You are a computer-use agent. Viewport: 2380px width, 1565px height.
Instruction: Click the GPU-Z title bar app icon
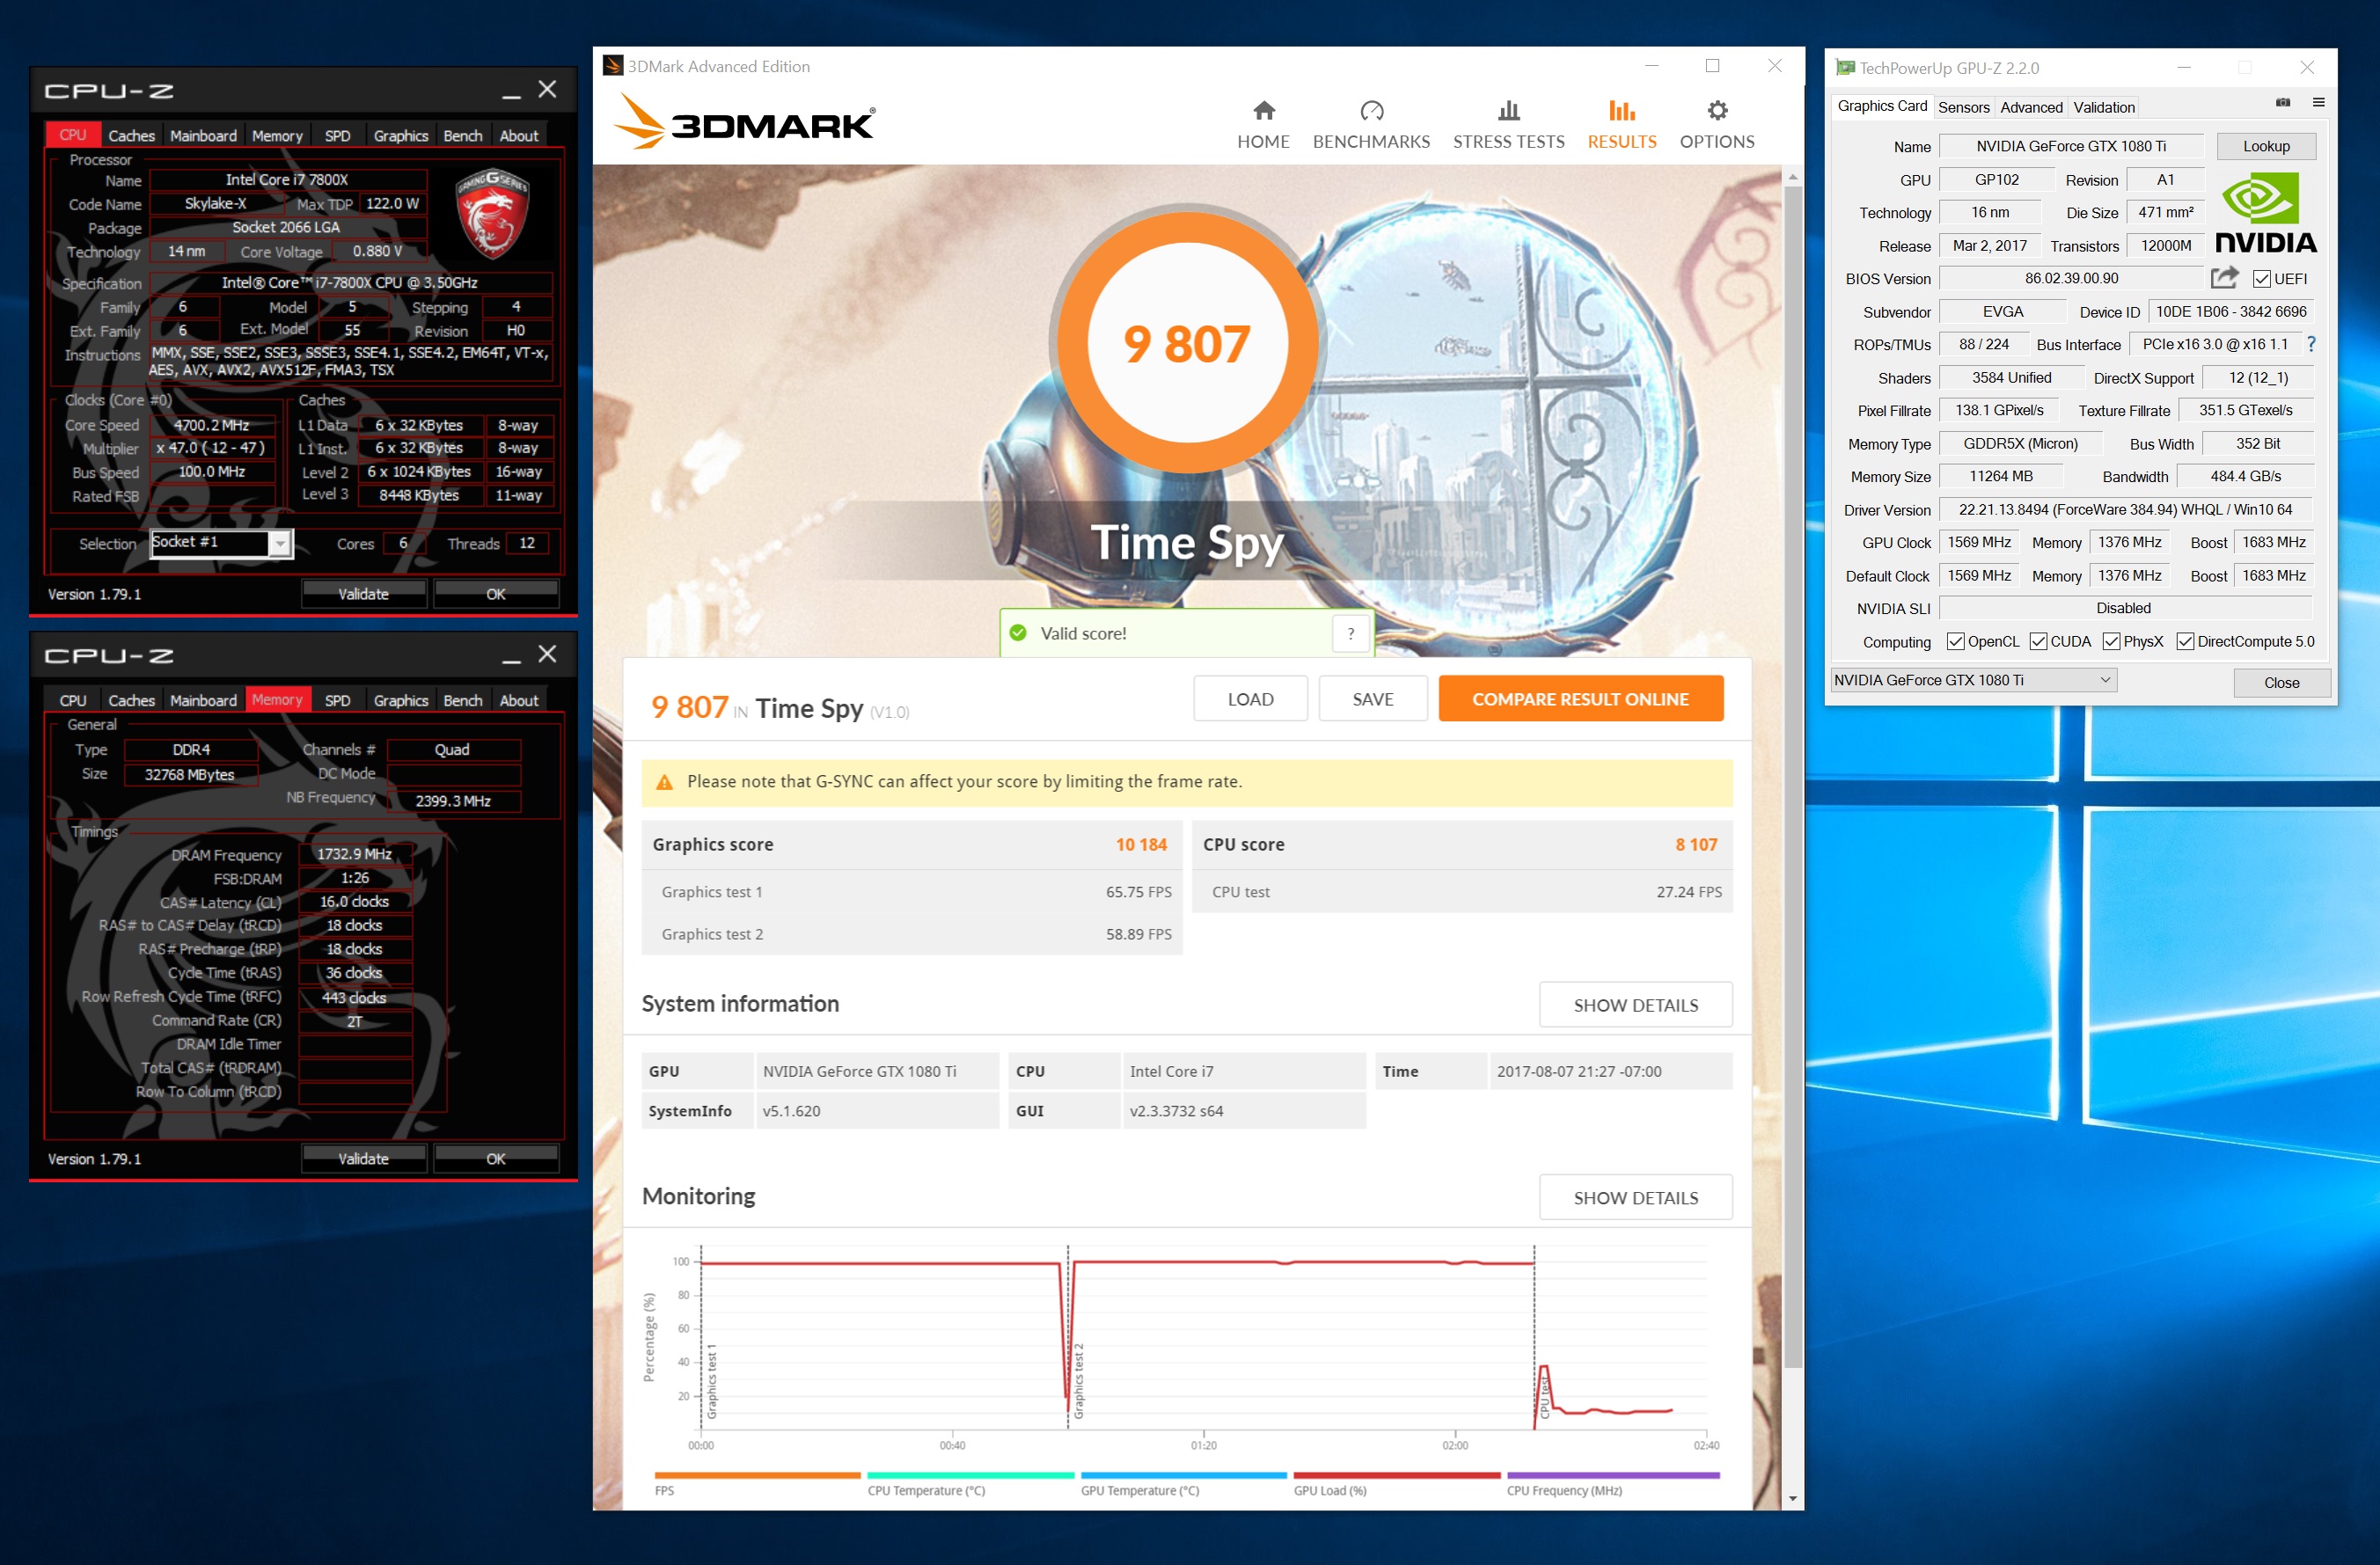[1845, 68]
